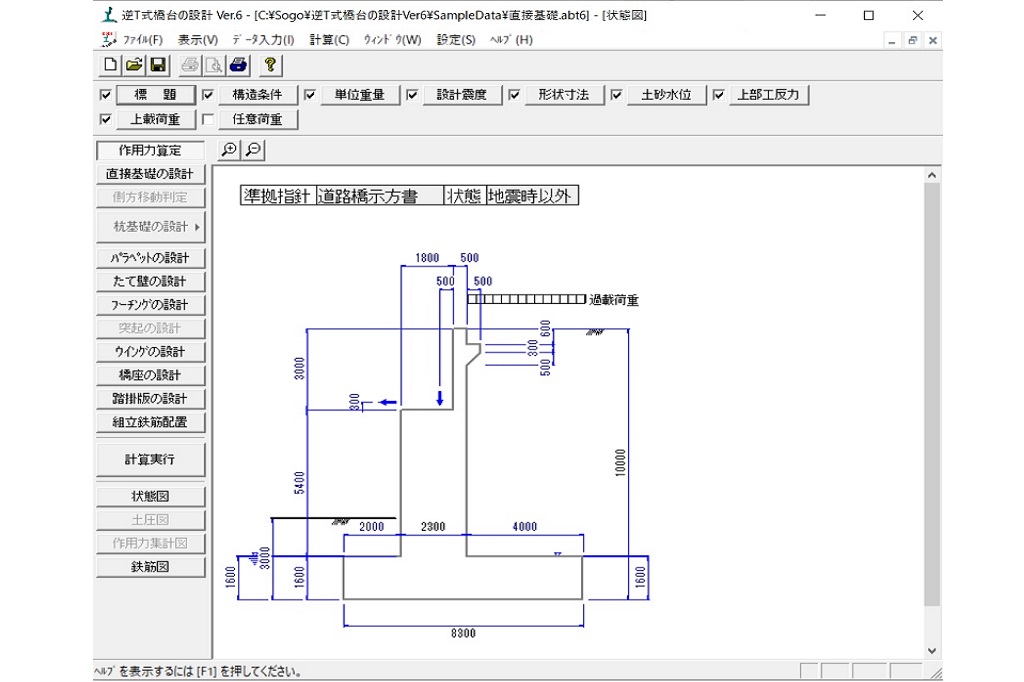Select the フーチングの設計 sidebar button
This screenshot has height=682, width=1024.
(150, 304)
